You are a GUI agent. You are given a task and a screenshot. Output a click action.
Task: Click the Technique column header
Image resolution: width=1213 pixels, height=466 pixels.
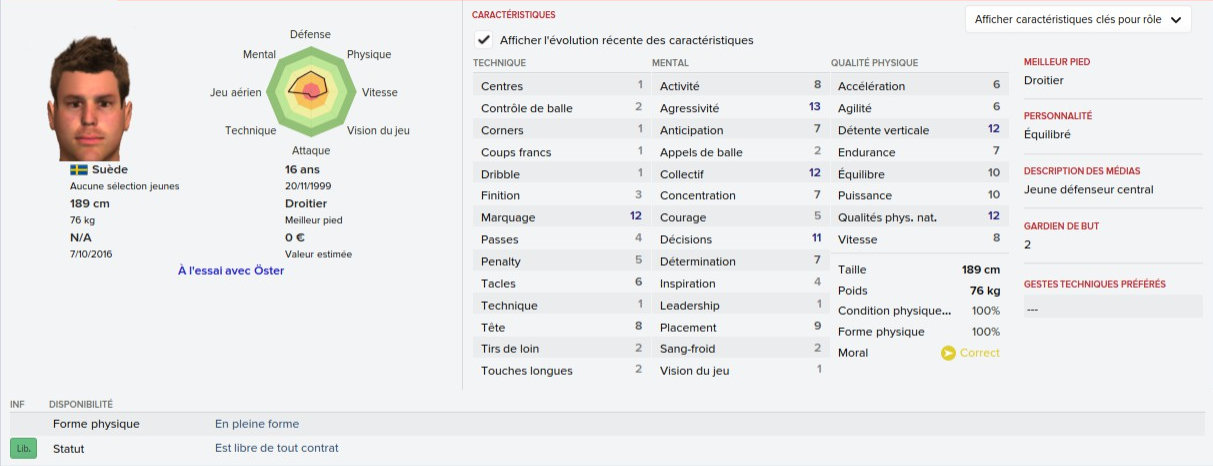pyautogui.click(x=499, y=63)
